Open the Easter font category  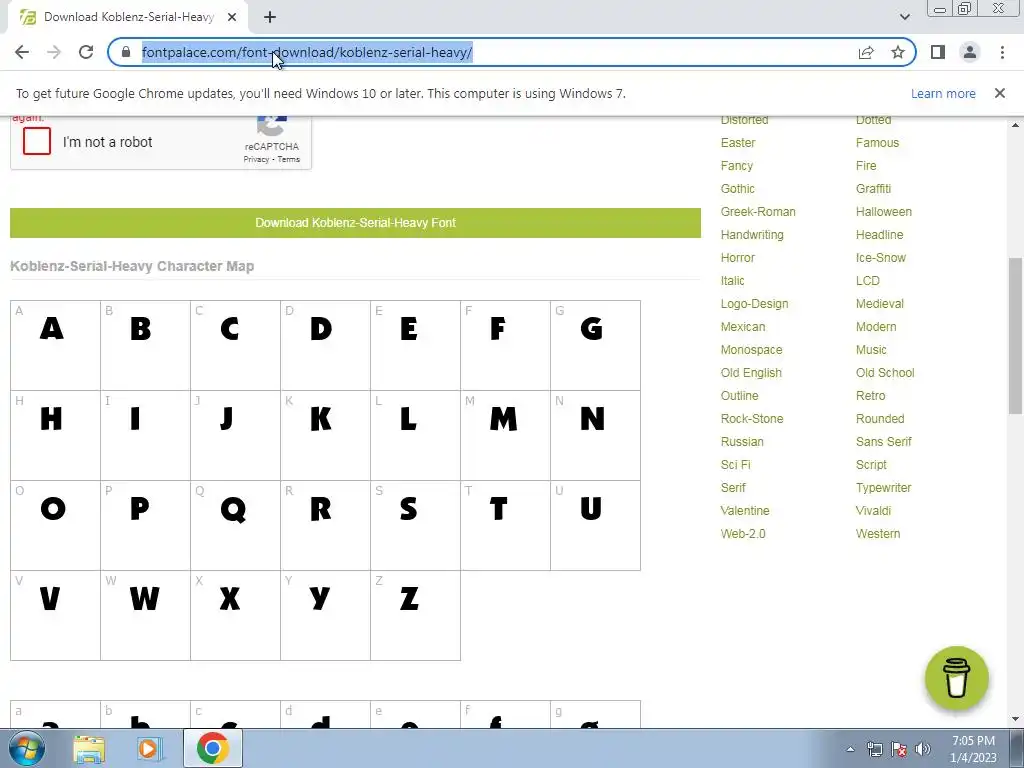(x=738, y=142)
